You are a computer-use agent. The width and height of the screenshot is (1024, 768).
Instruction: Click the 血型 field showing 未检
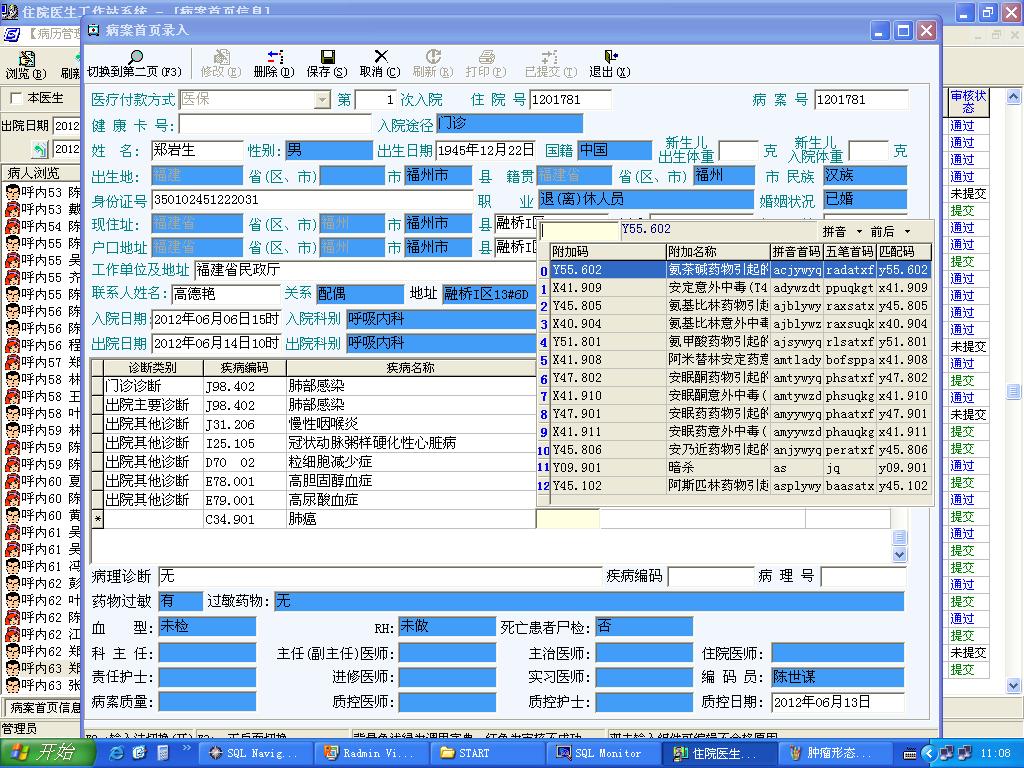[x=207, y=626]
